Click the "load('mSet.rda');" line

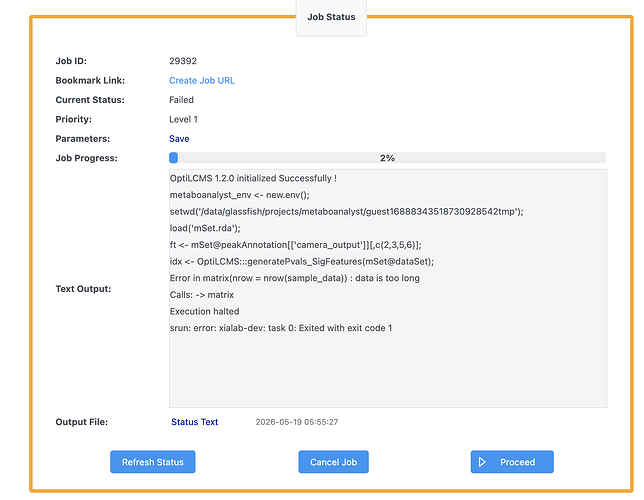[205, 228]
